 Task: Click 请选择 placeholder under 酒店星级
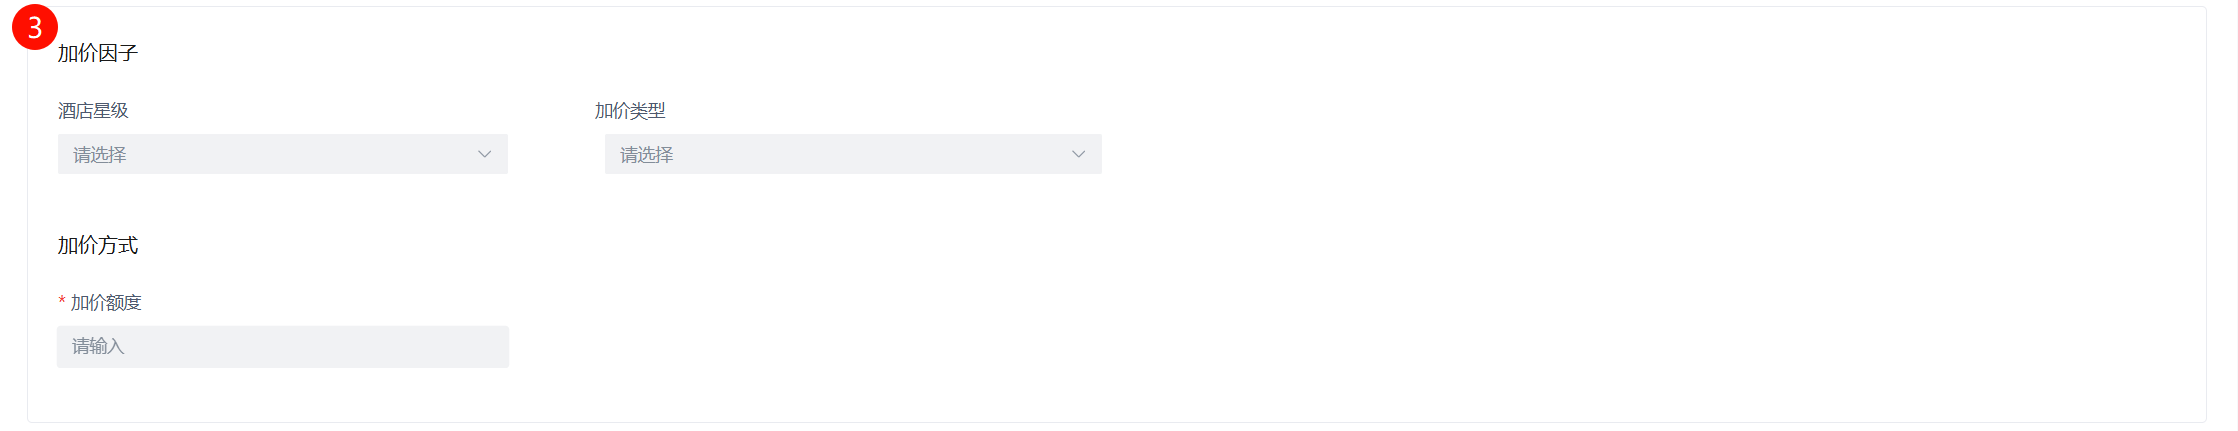(x=100, y=155)
